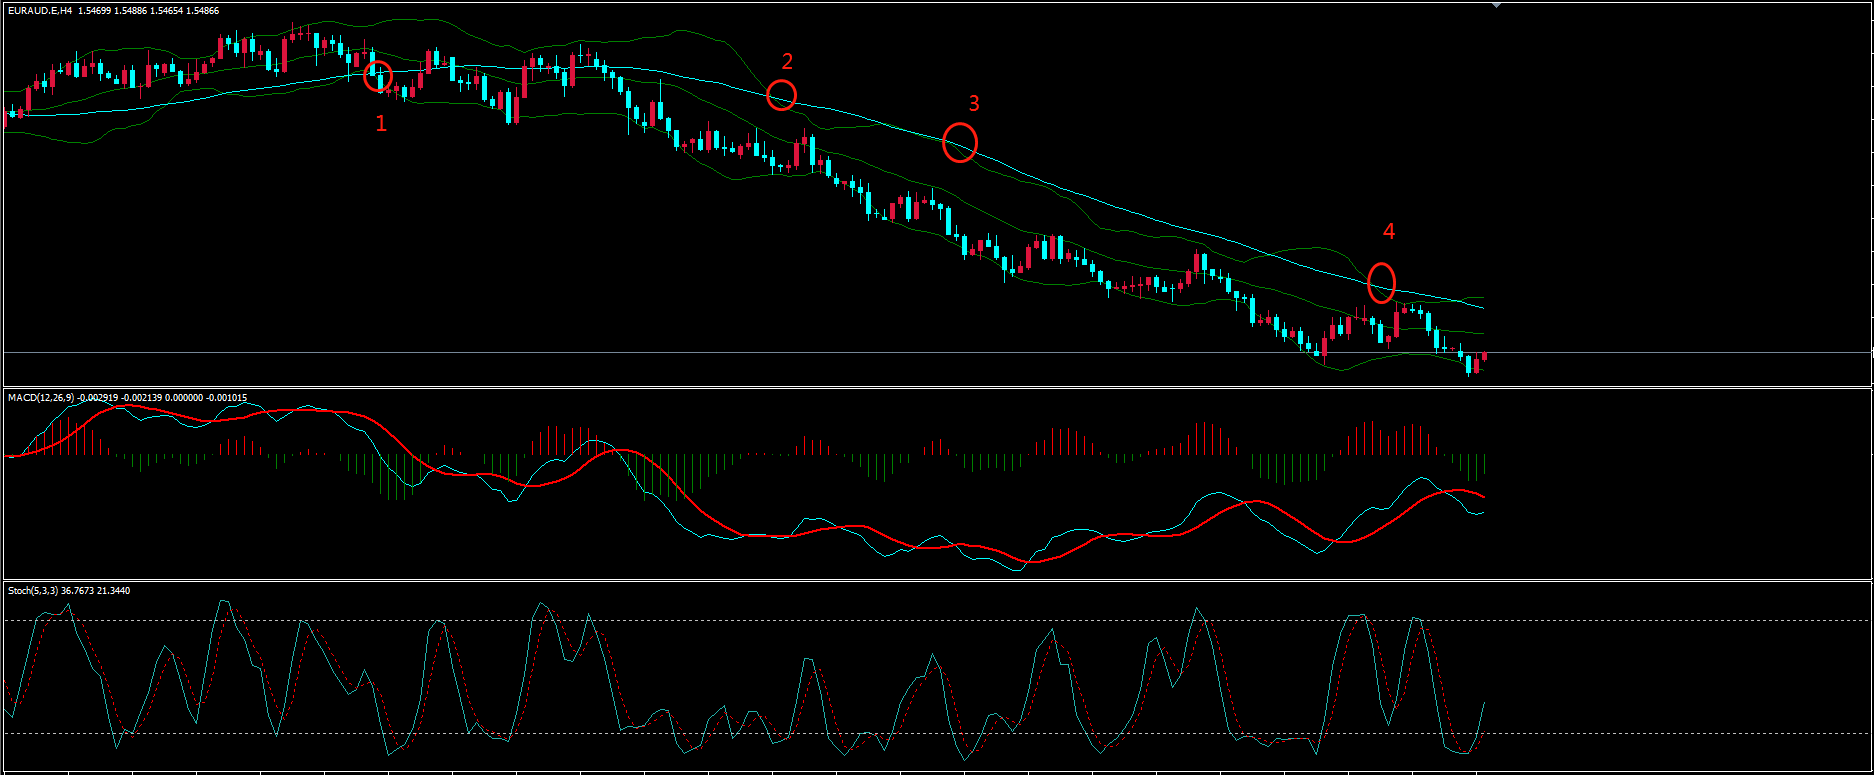Viewport: 1874px width, 775px height.
Task: Click the time axis at the chart bottom
Action: click(x=900, y=771)
